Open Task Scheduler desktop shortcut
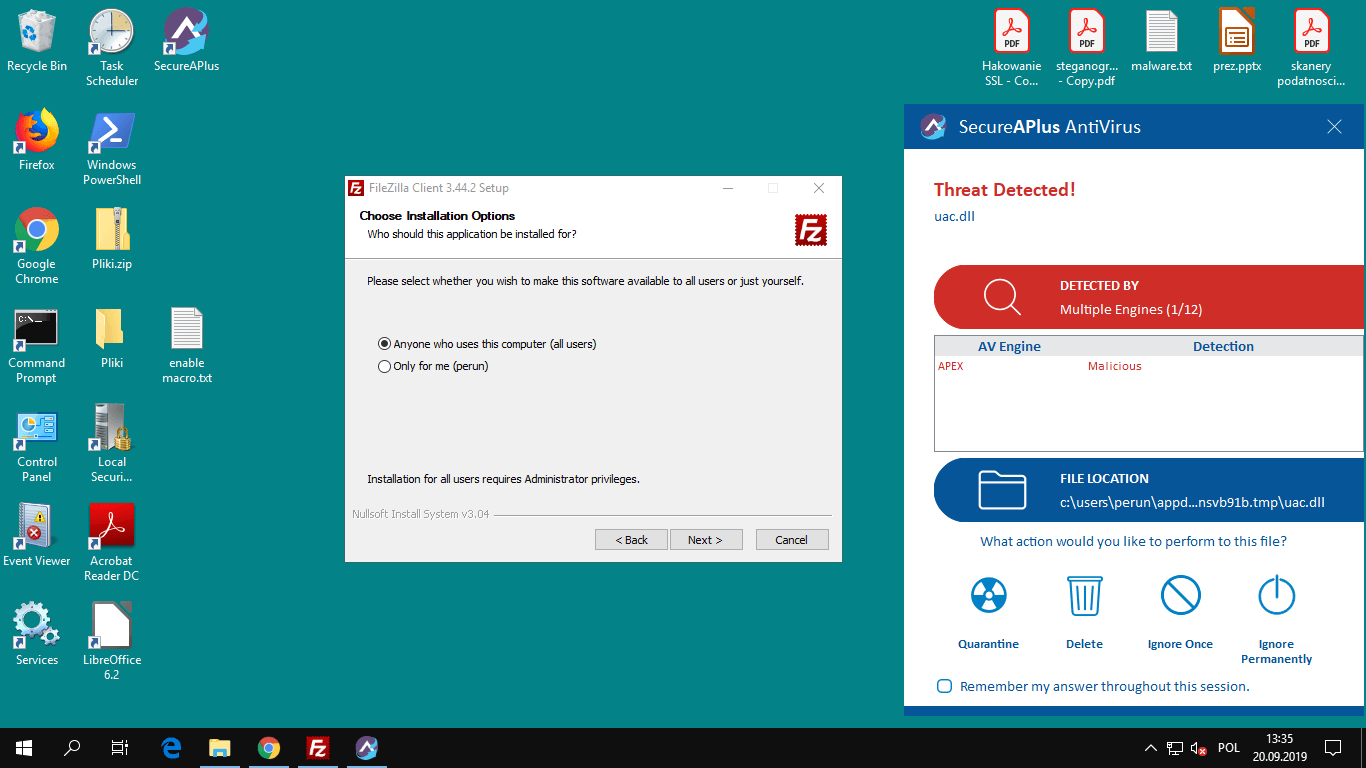 (112, 48)
